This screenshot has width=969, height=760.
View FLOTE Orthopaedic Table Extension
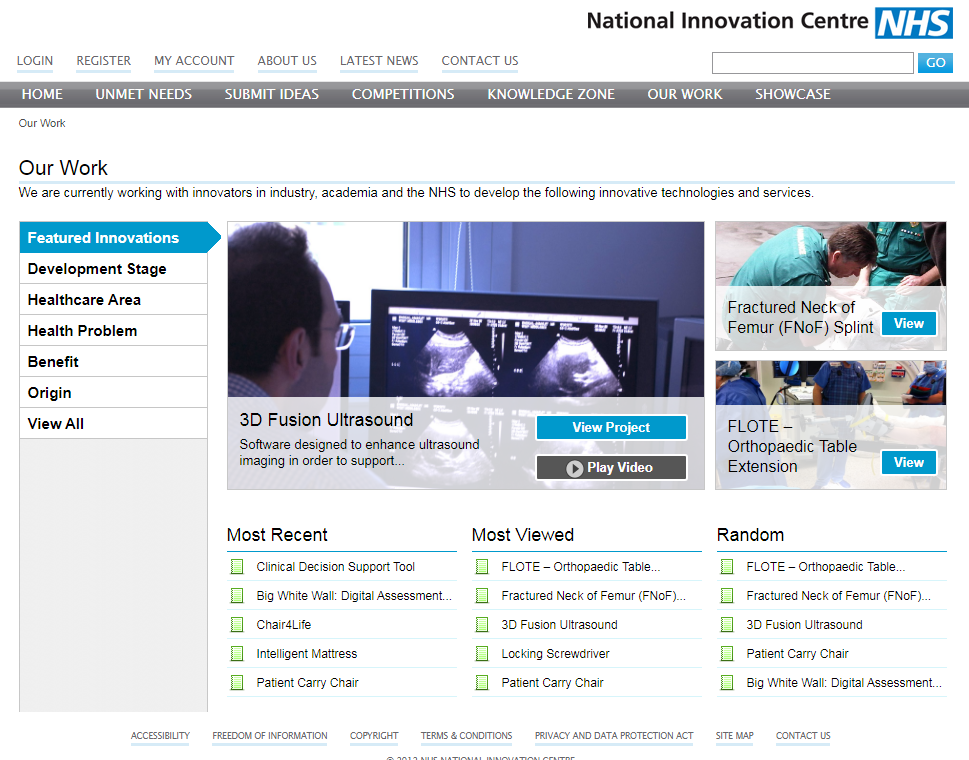click(x=908, y=462)
